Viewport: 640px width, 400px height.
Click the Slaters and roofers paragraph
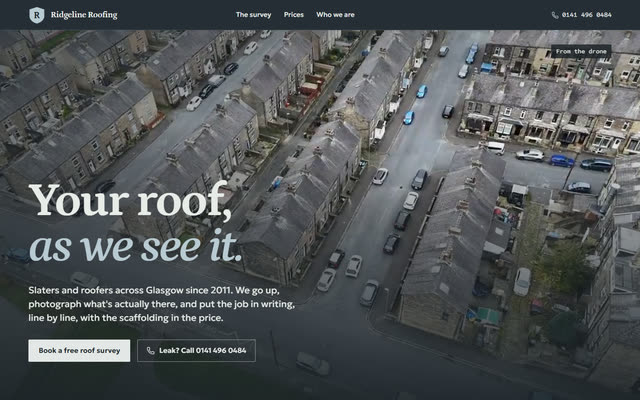point(162,304)
